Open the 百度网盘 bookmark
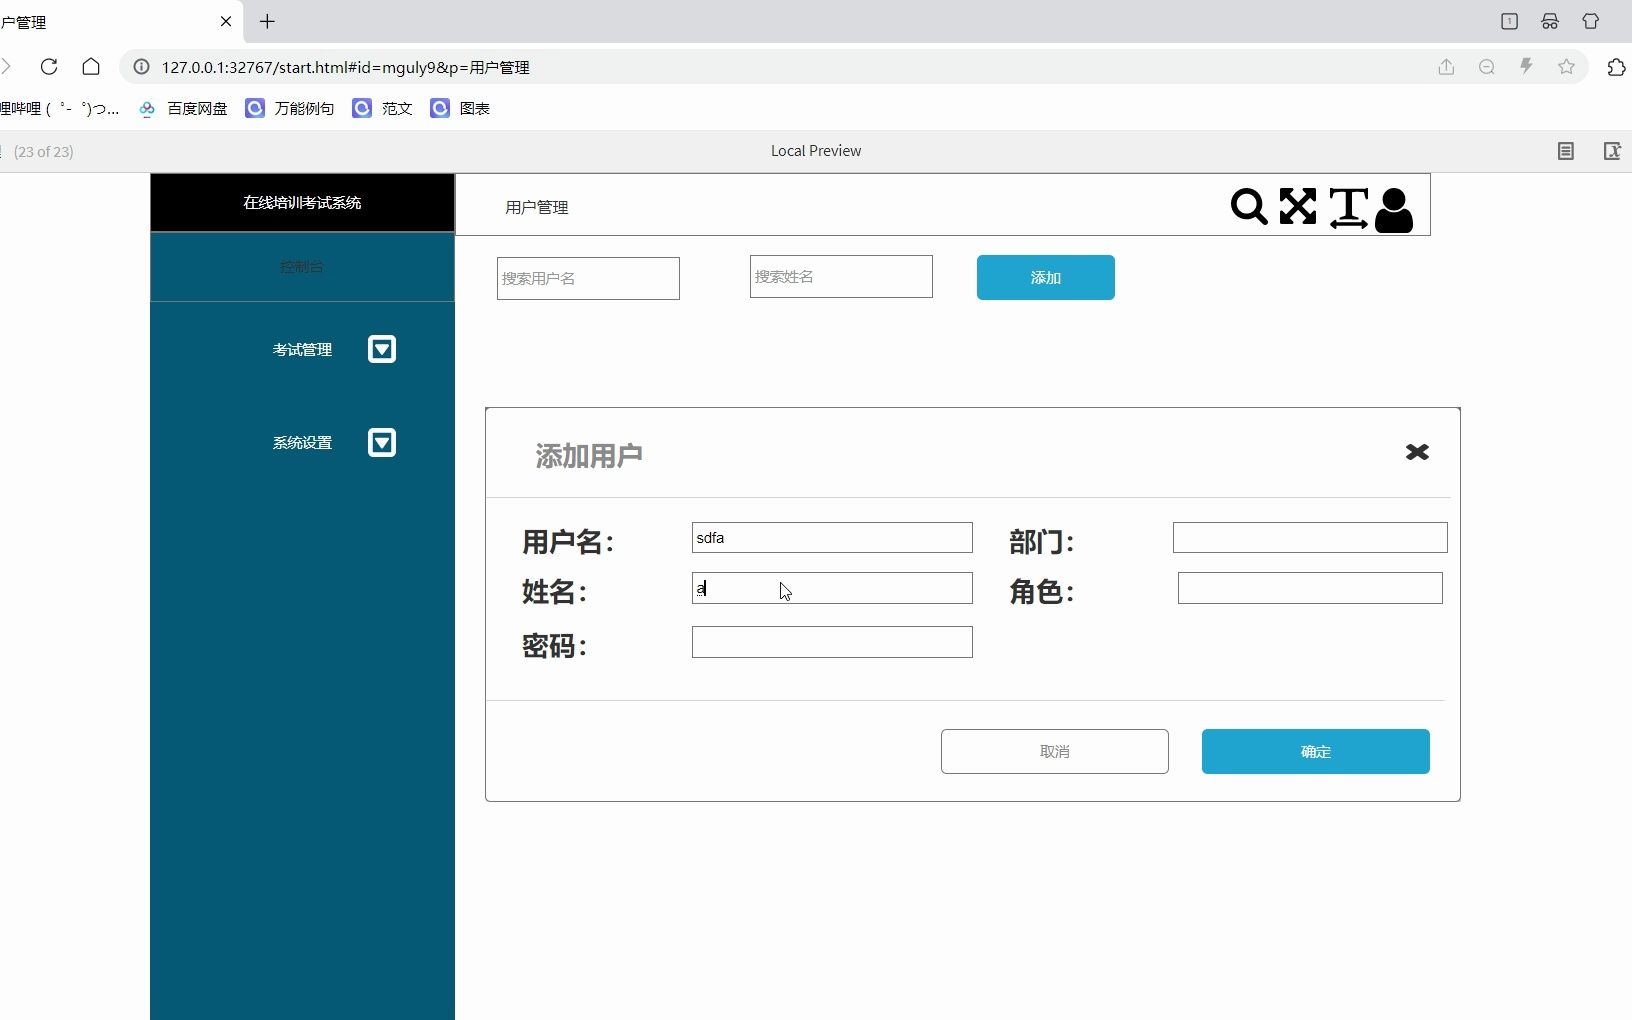1632x1020 pixels. click(183, 108)
